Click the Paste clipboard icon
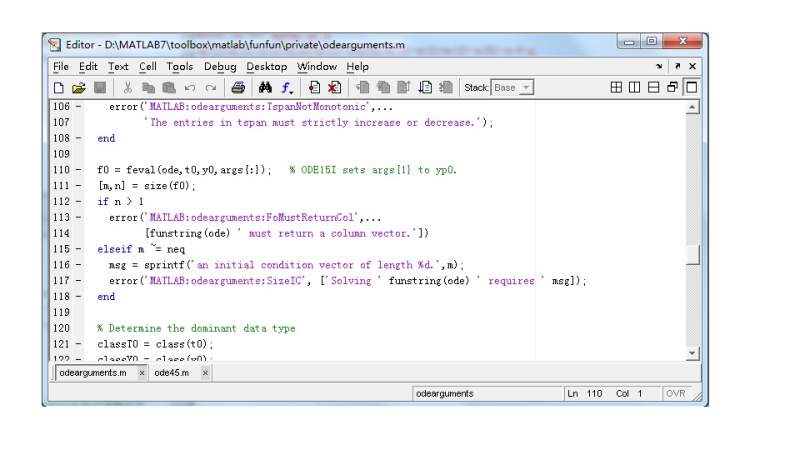 pyautogui.click(x=169, y=88)
